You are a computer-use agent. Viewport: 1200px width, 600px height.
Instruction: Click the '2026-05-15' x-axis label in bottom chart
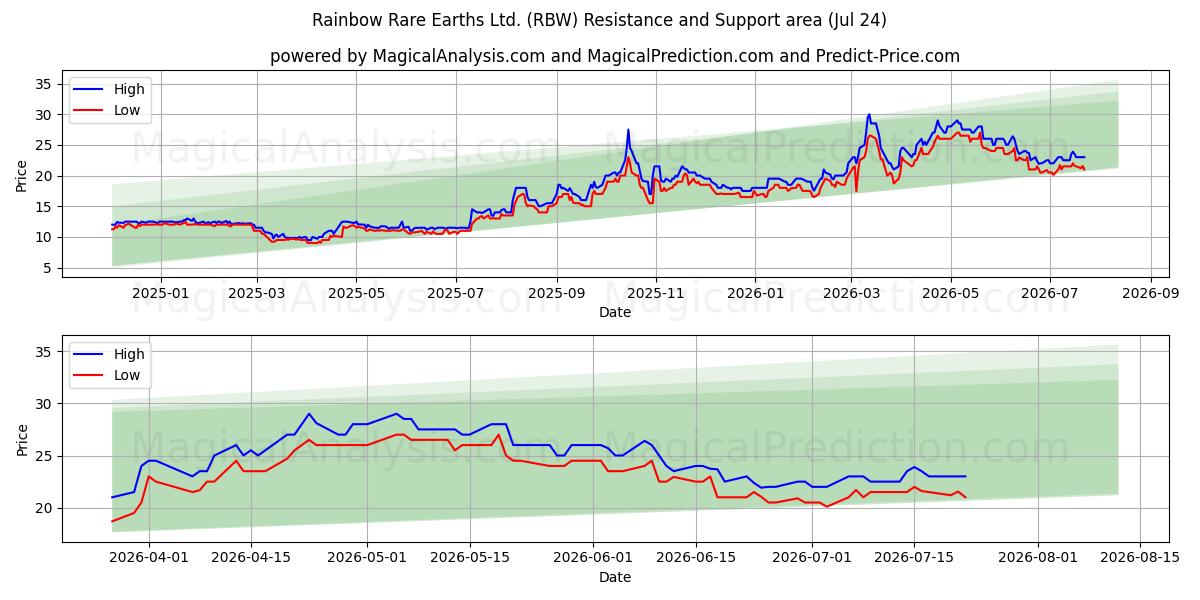click(468, 559)
